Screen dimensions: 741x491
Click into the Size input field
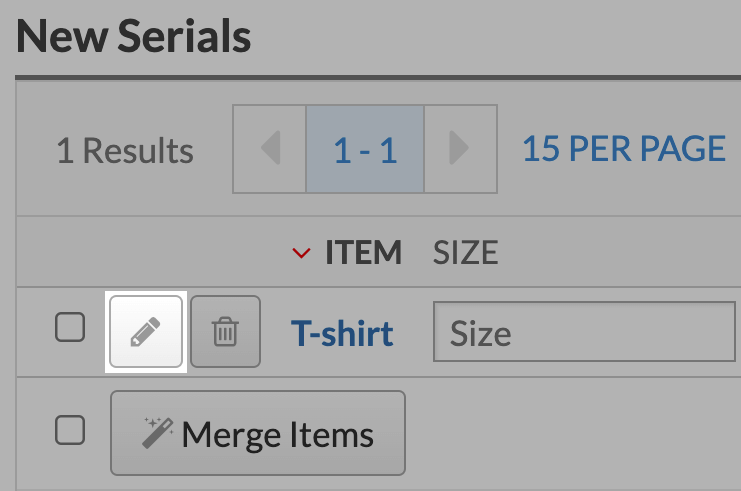pyautogui.click(x=585, y=332)
